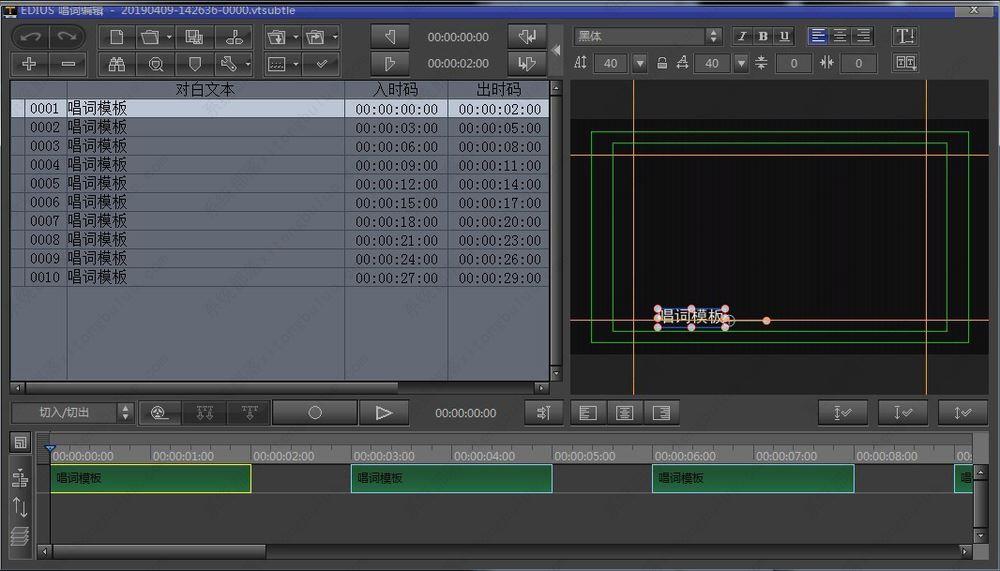Viewport: 1000px width, 571px height.
Task: Click align-right position button below preview
Action: [x=661, y=413]
